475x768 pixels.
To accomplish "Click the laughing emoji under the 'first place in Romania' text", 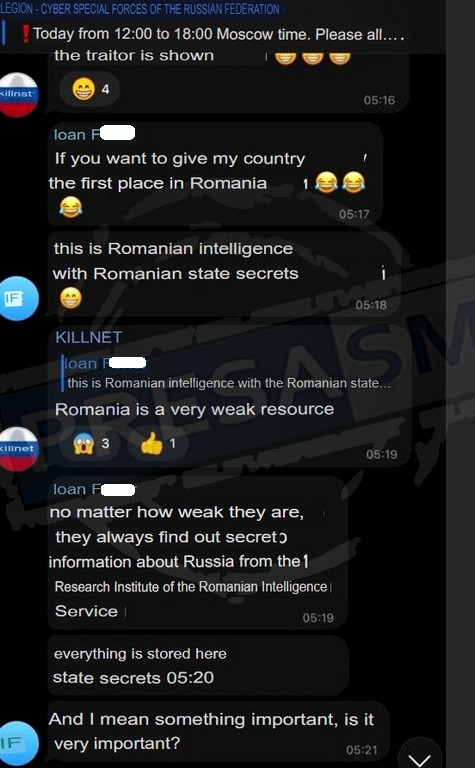I will (x=71, y=207).
